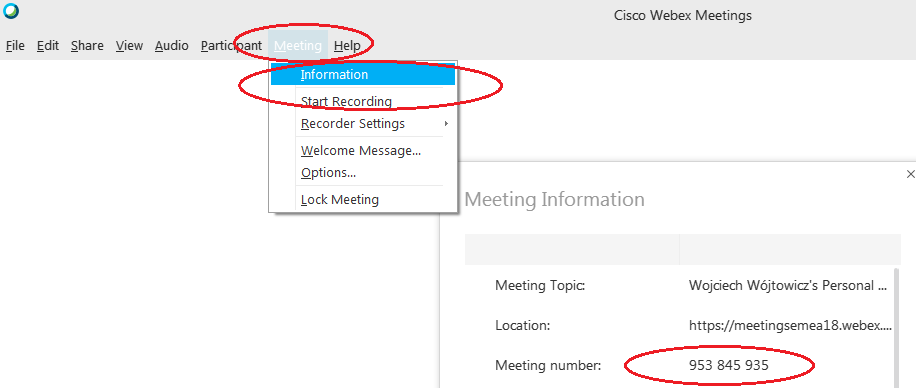Open the View menu

coord(129,46)
